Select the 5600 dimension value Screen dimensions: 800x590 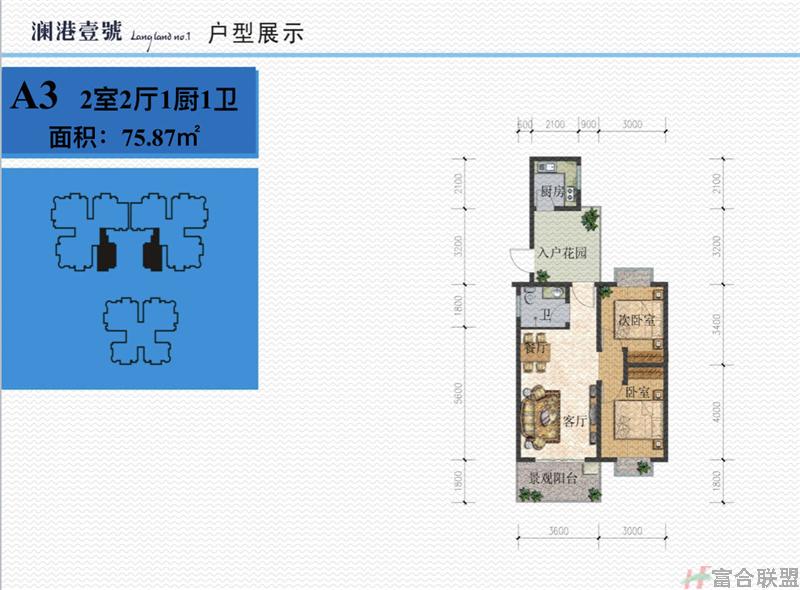coord(458,393)
